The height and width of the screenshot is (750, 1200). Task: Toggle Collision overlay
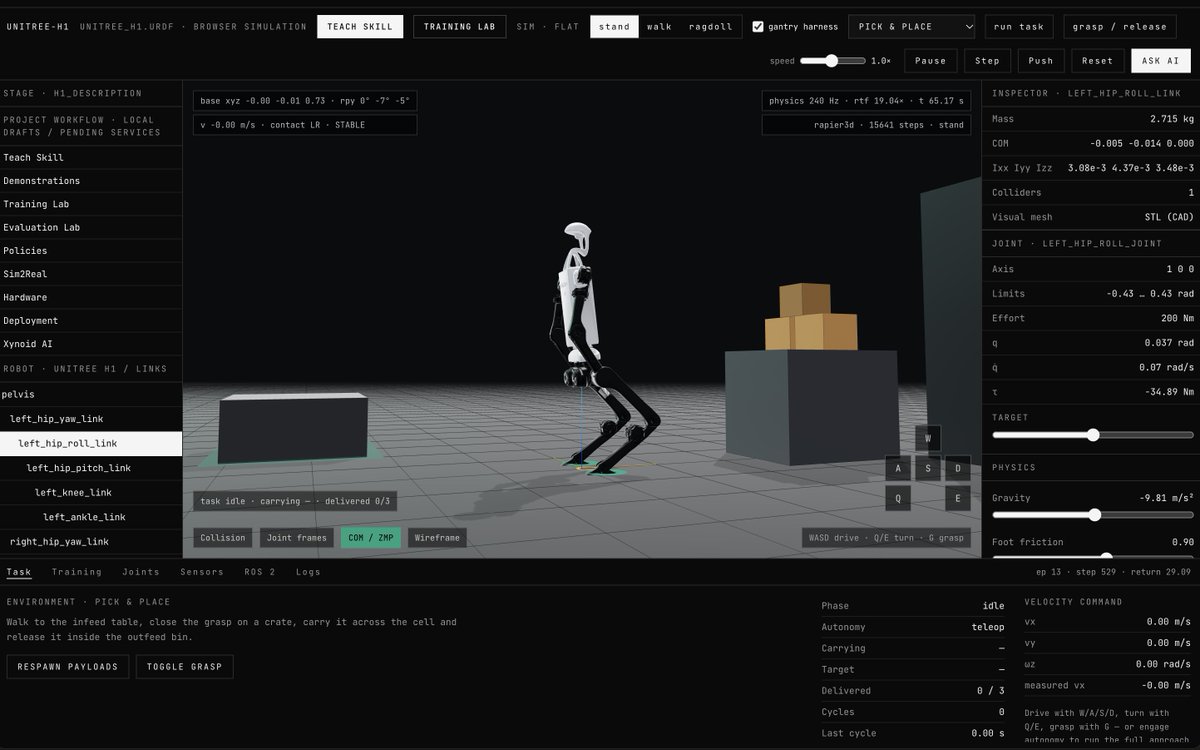tap(222, 538)
